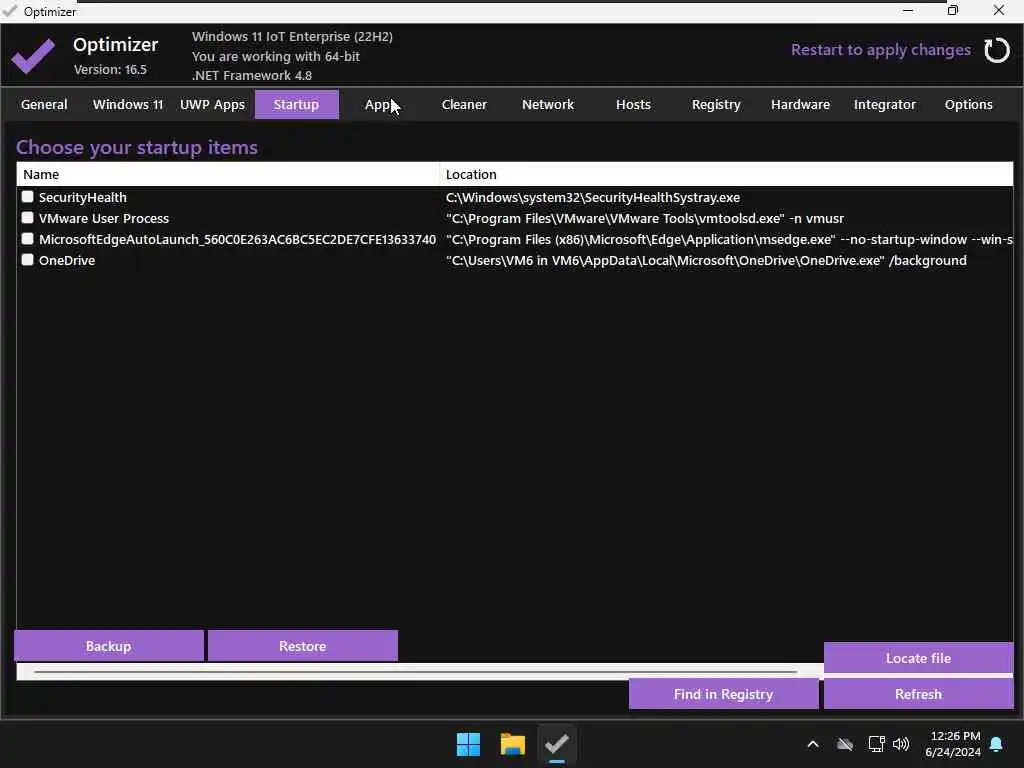The image size is (1024, 768).
Task: Tick the VMware User Process checkbox
Action: coord(27,217)
